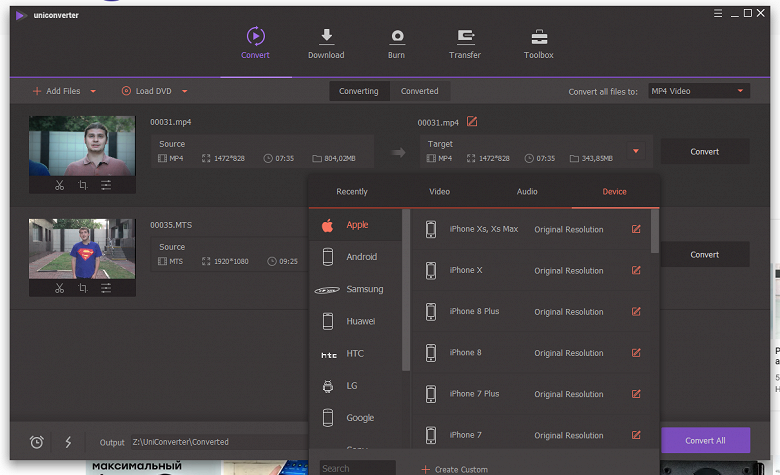Open the Burn section
This screenshot has height=475, width=780.
coord(396,44)
